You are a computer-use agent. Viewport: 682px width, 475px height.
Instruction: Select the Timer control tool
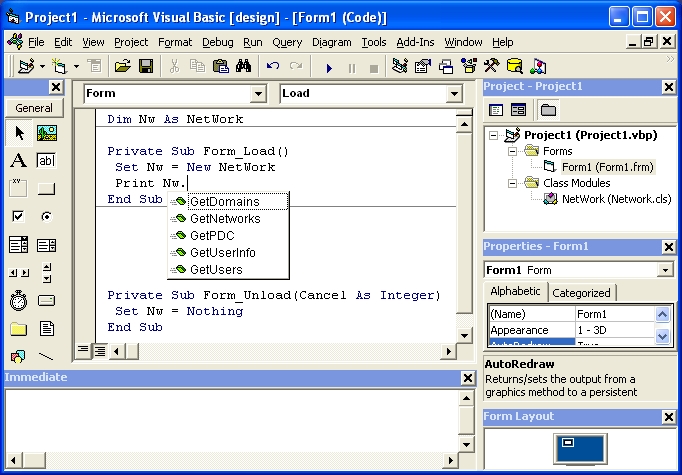[19, 301]
